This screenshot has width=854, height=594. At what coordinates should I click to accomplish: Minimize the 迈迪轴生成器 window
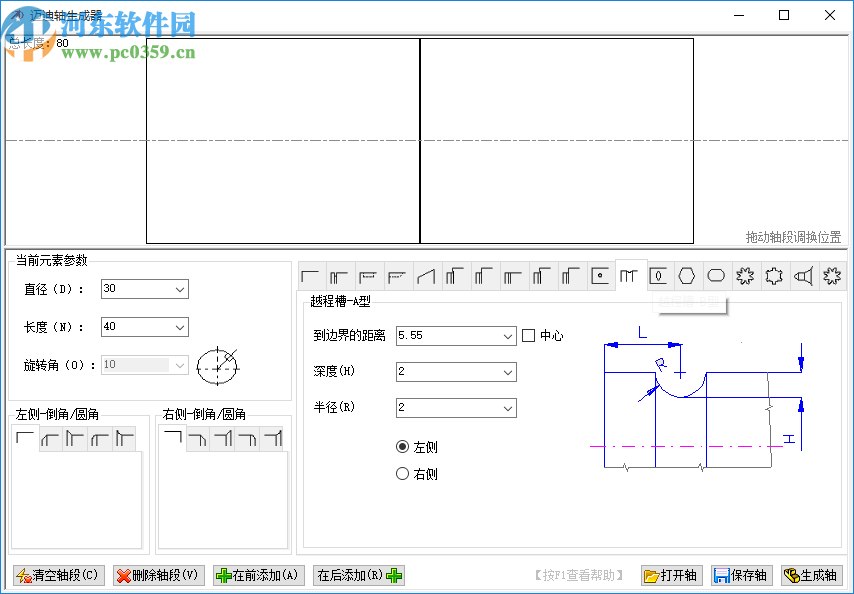coord(739,15)
